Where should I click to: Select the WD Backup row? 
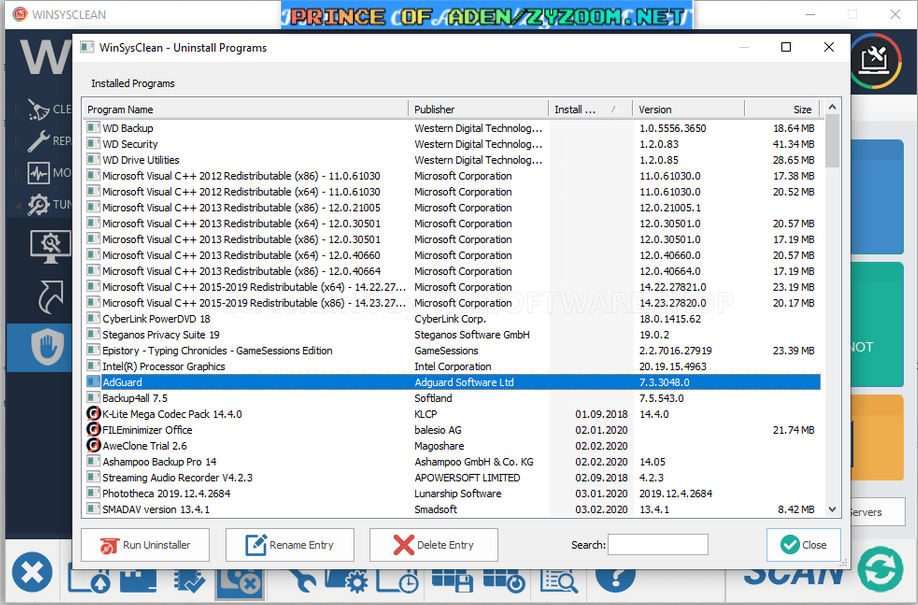(453, 128)
